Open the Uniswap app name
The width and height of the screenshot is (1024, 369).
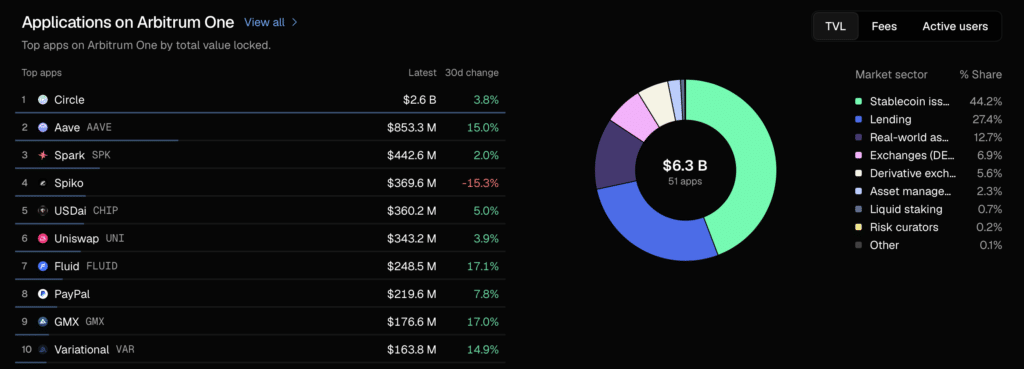click(76, 238)
